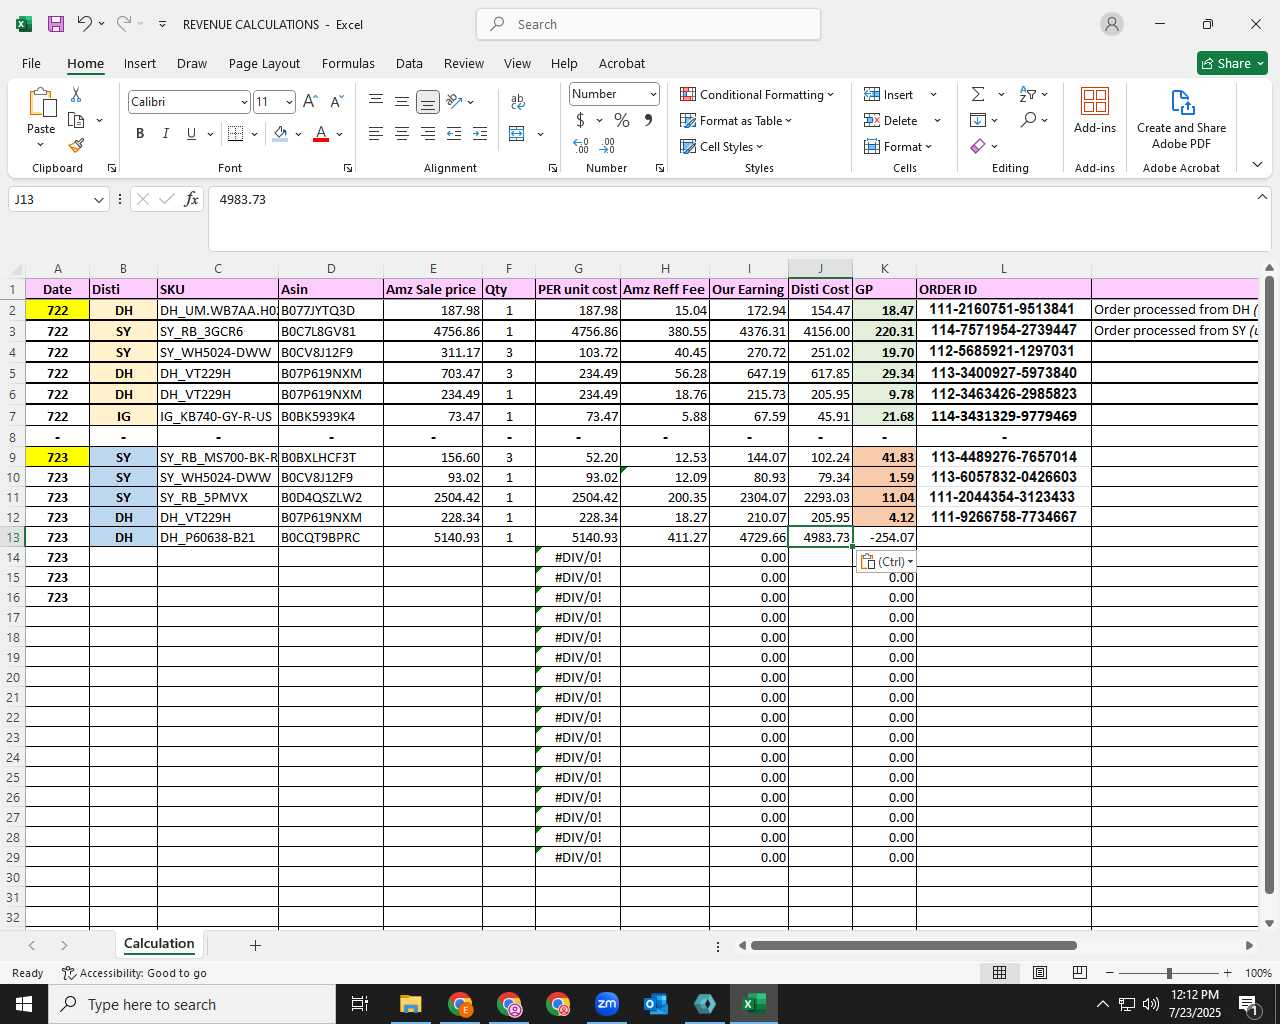Click the Format cells button
This screenshot has width=1280, height=1024.
point(898,146)
